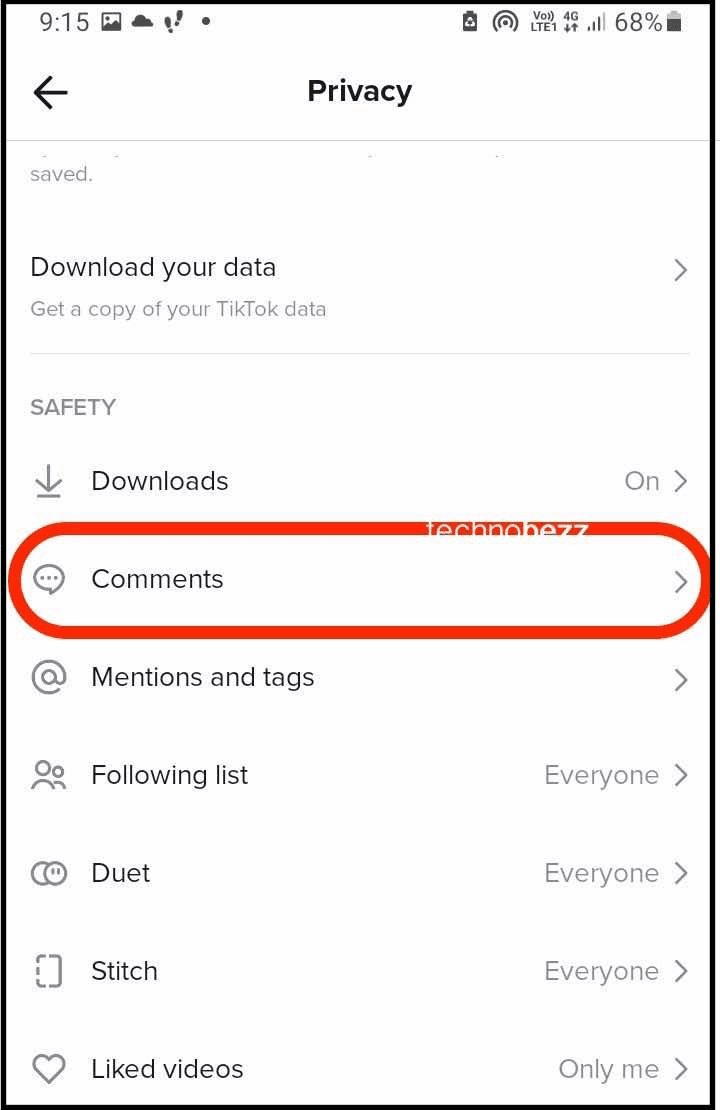Tap the Downloads arrow icon

[x=48, y=481]
